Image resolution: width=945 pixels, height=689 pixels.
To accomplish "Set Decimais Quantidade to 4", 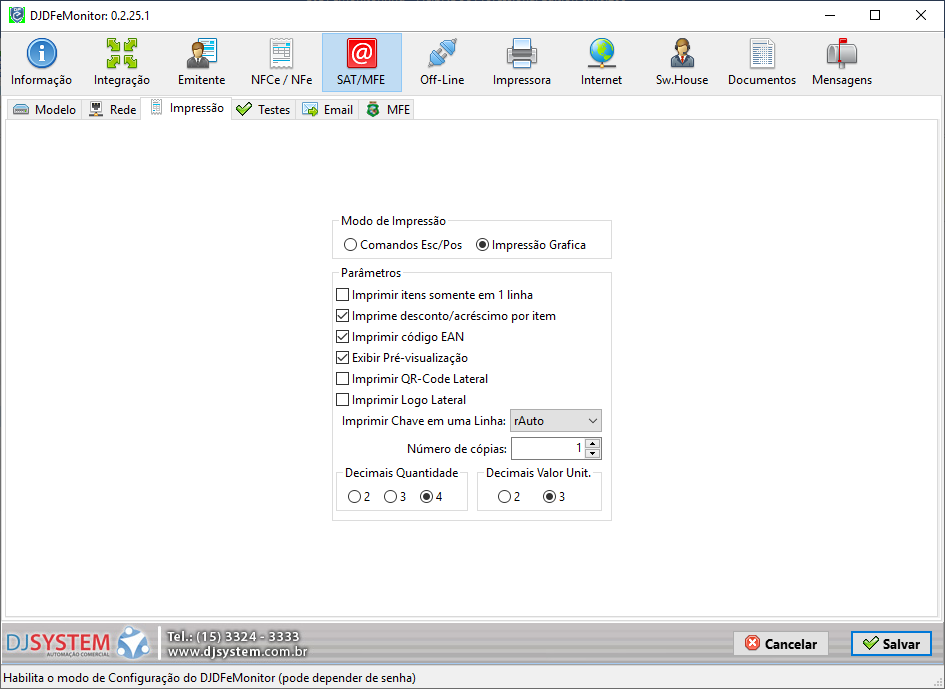I will [432, 497].
